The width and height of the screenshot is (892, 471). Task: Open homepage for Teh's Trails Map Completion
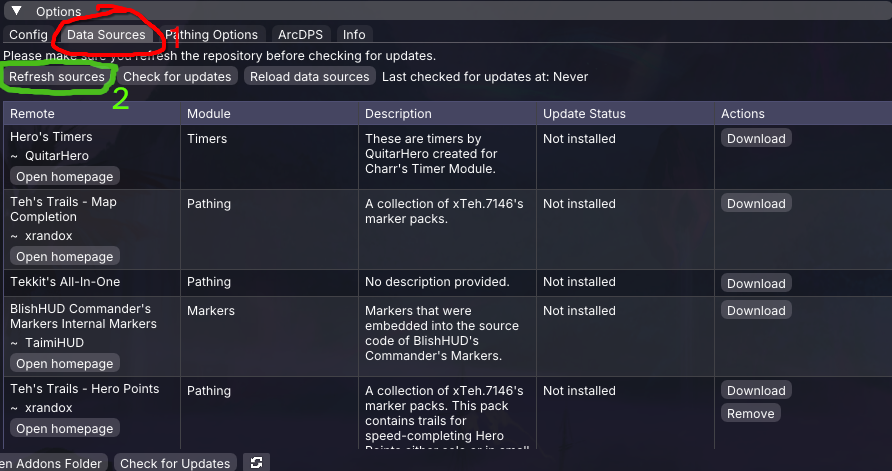(x=64, y=256)
